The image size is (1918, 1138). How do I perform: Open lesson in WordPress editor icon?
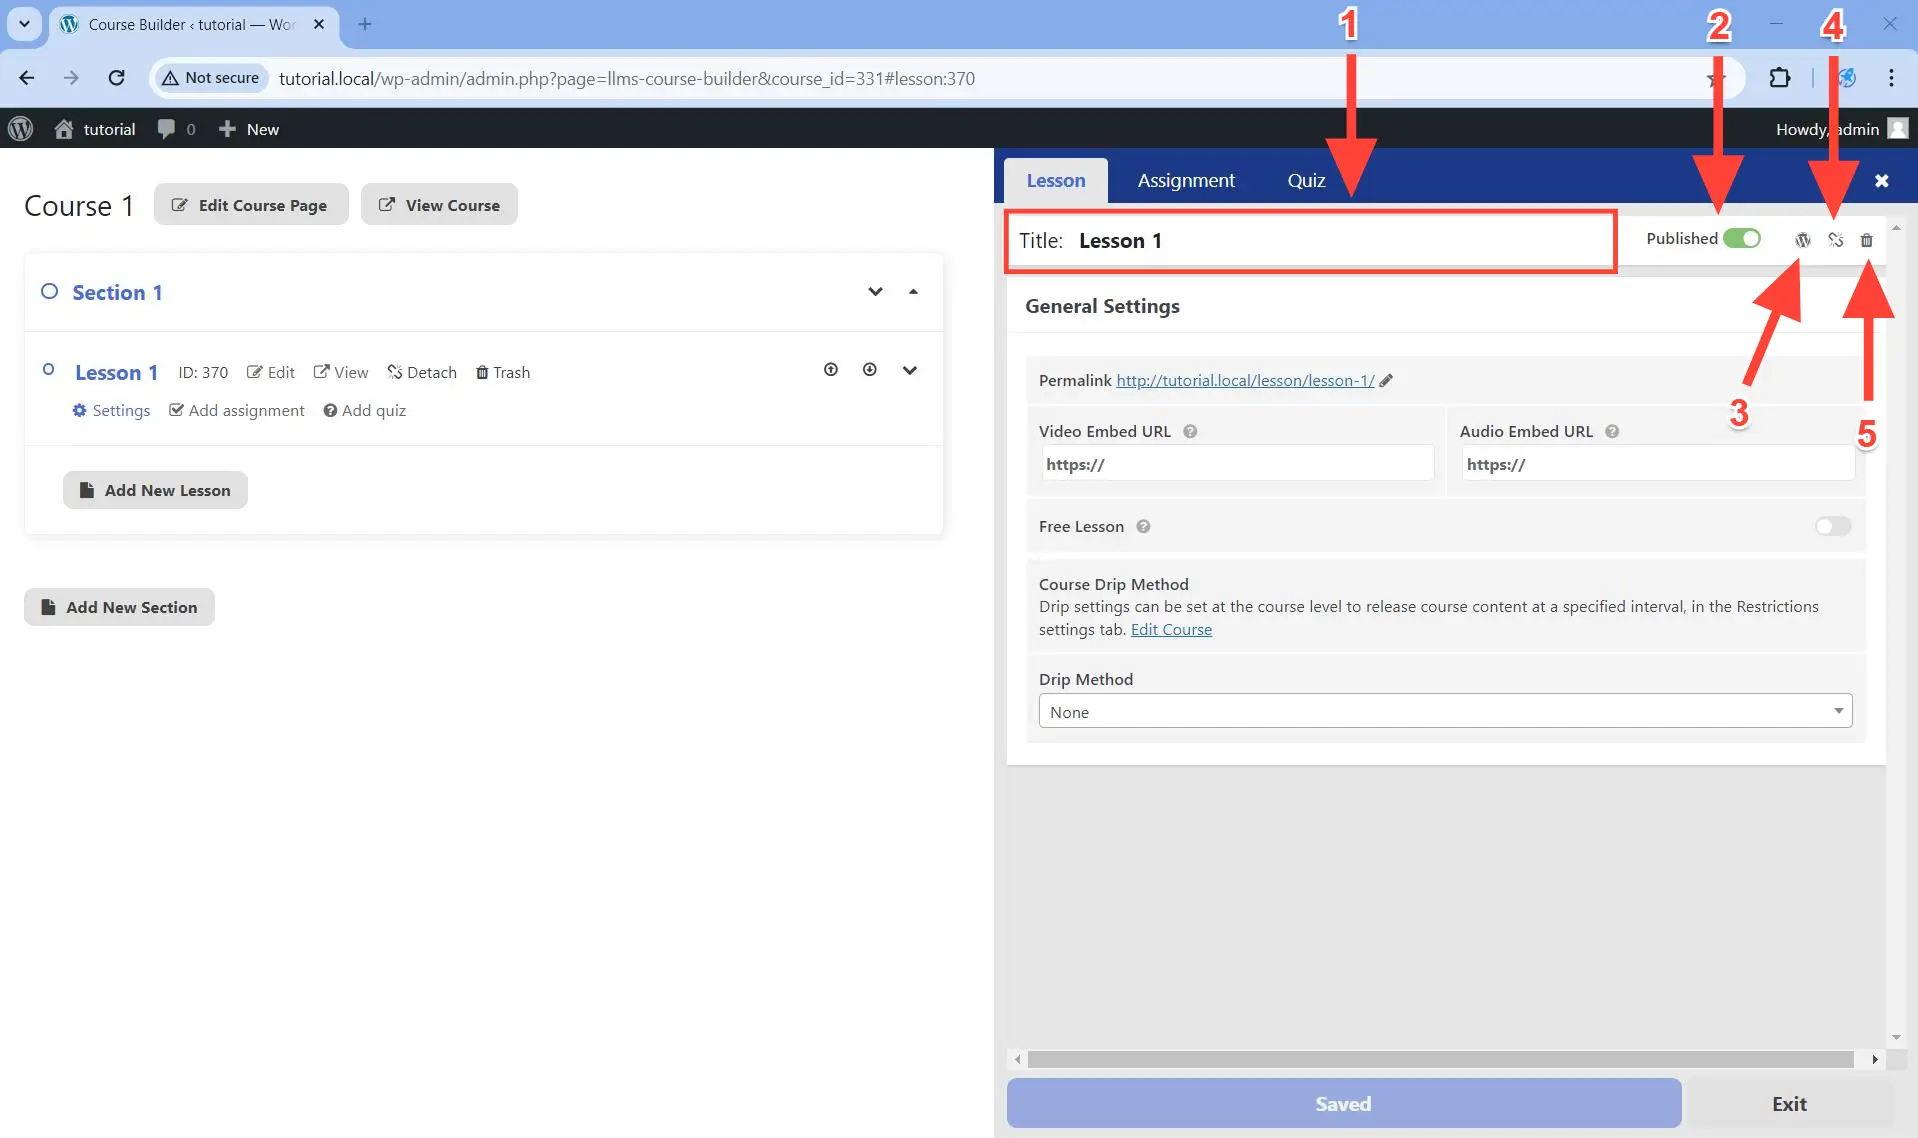(1802, 240)
